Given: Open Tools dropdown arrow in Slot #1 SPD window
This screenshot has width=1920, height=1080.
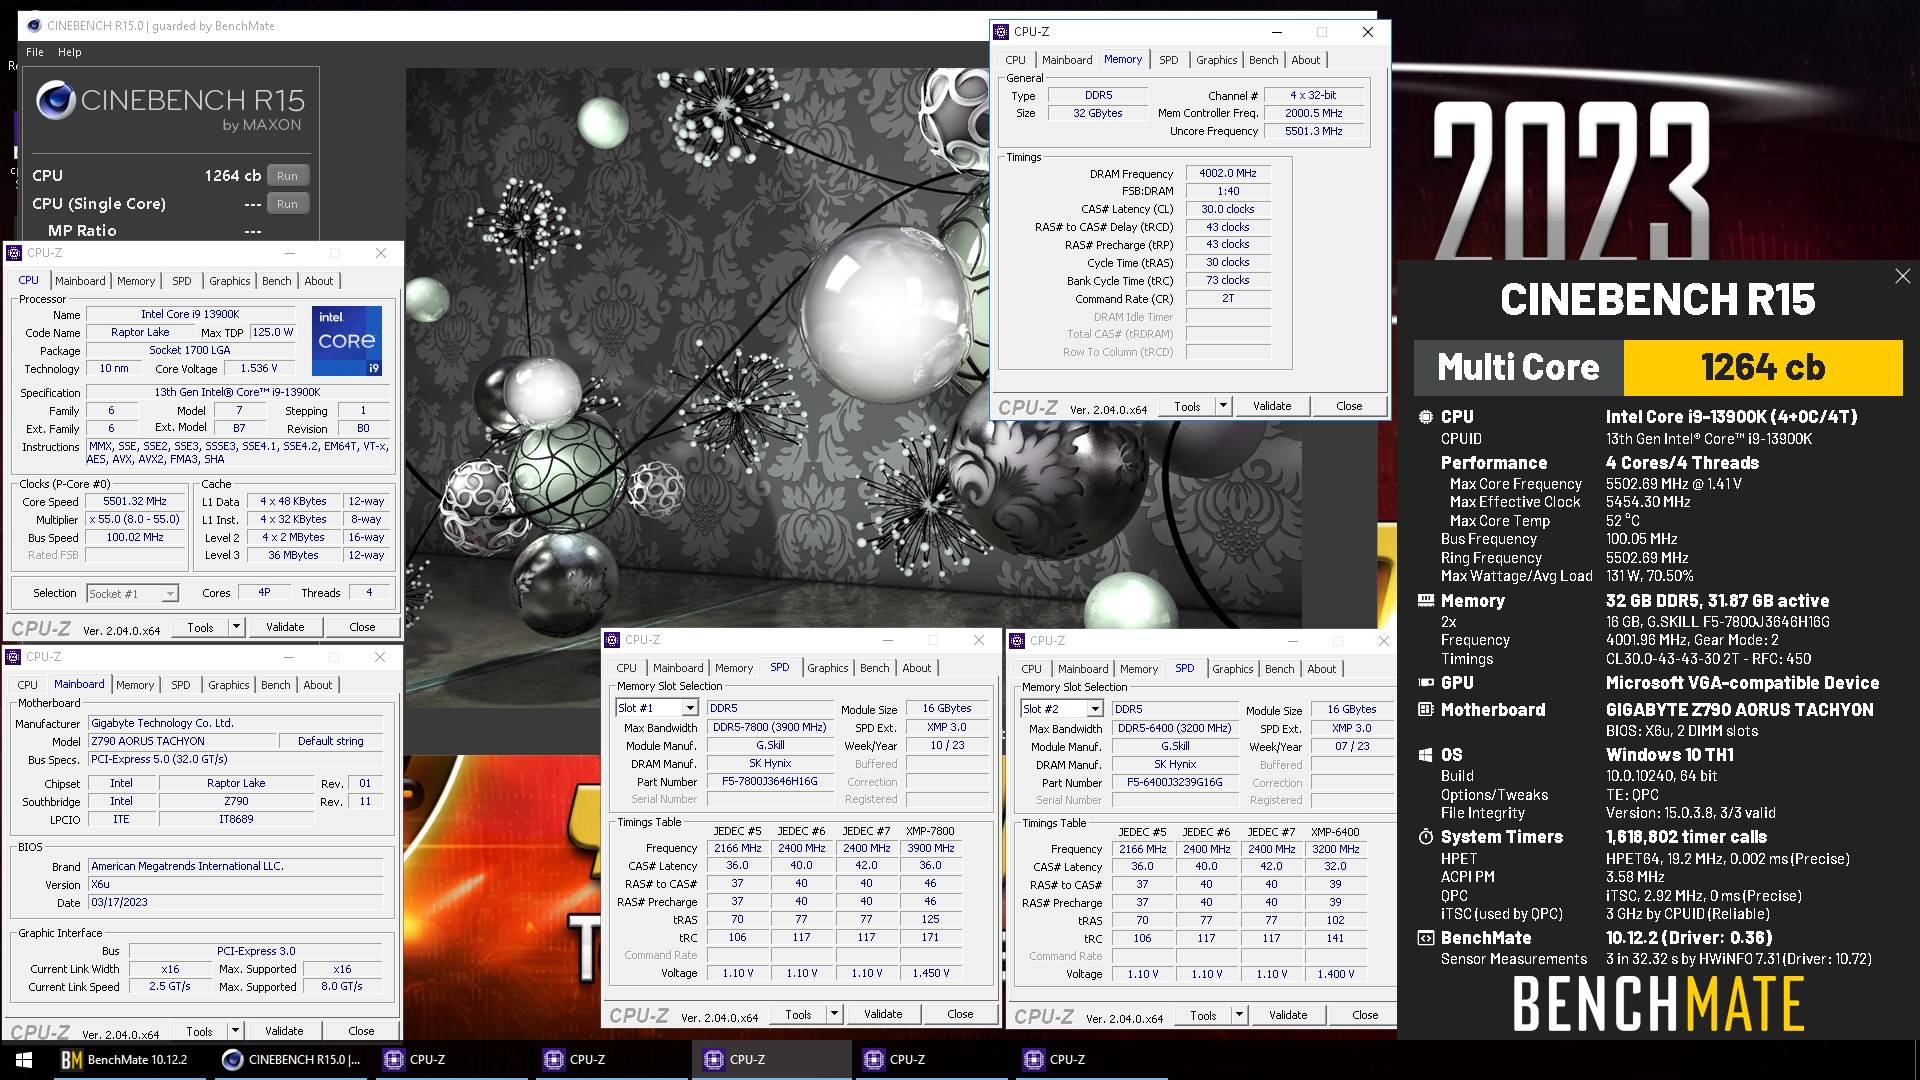Looking at the screenshot, I should [x=834, y=1014].
